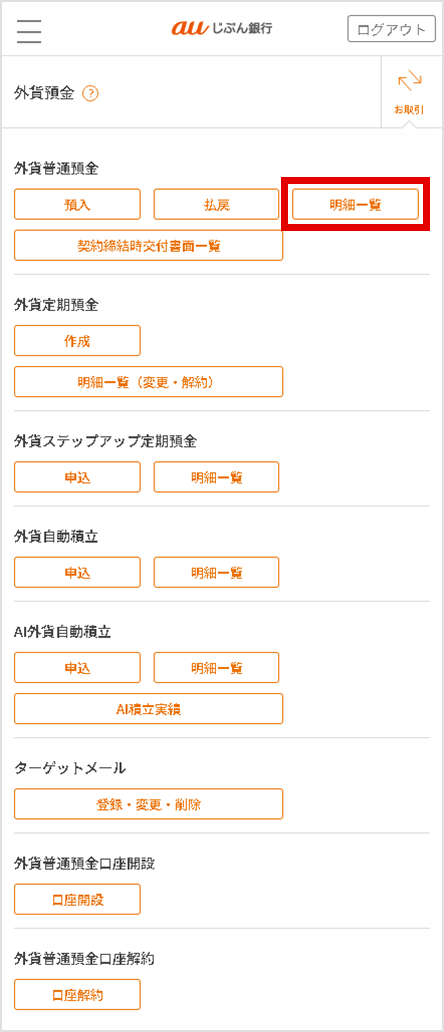Click the ログアウト button
Viewport: 444px width, 1032px height.
pos(391,29)
